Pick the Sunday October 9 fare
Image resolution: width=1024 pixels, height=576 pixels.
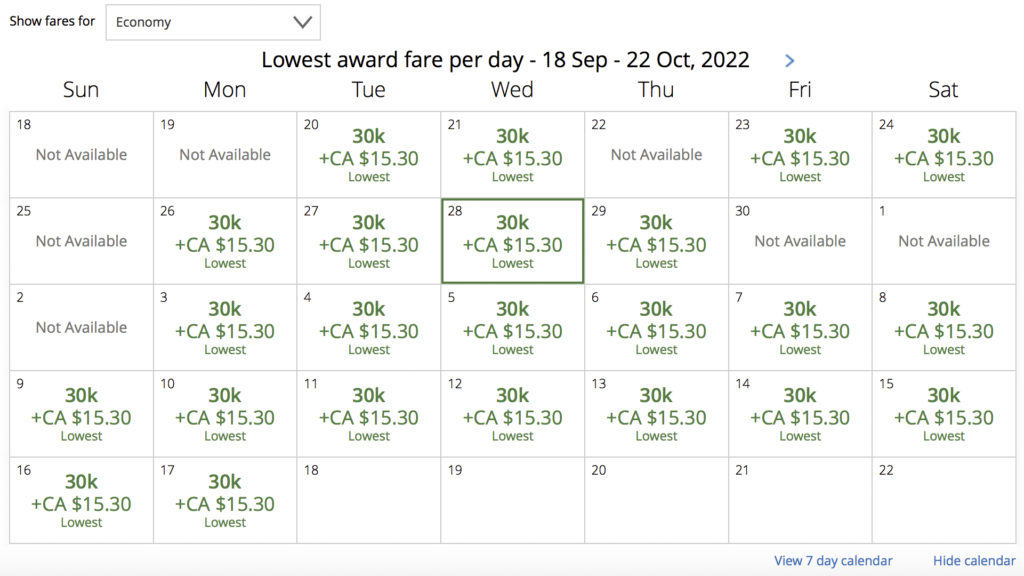(81, 414)
